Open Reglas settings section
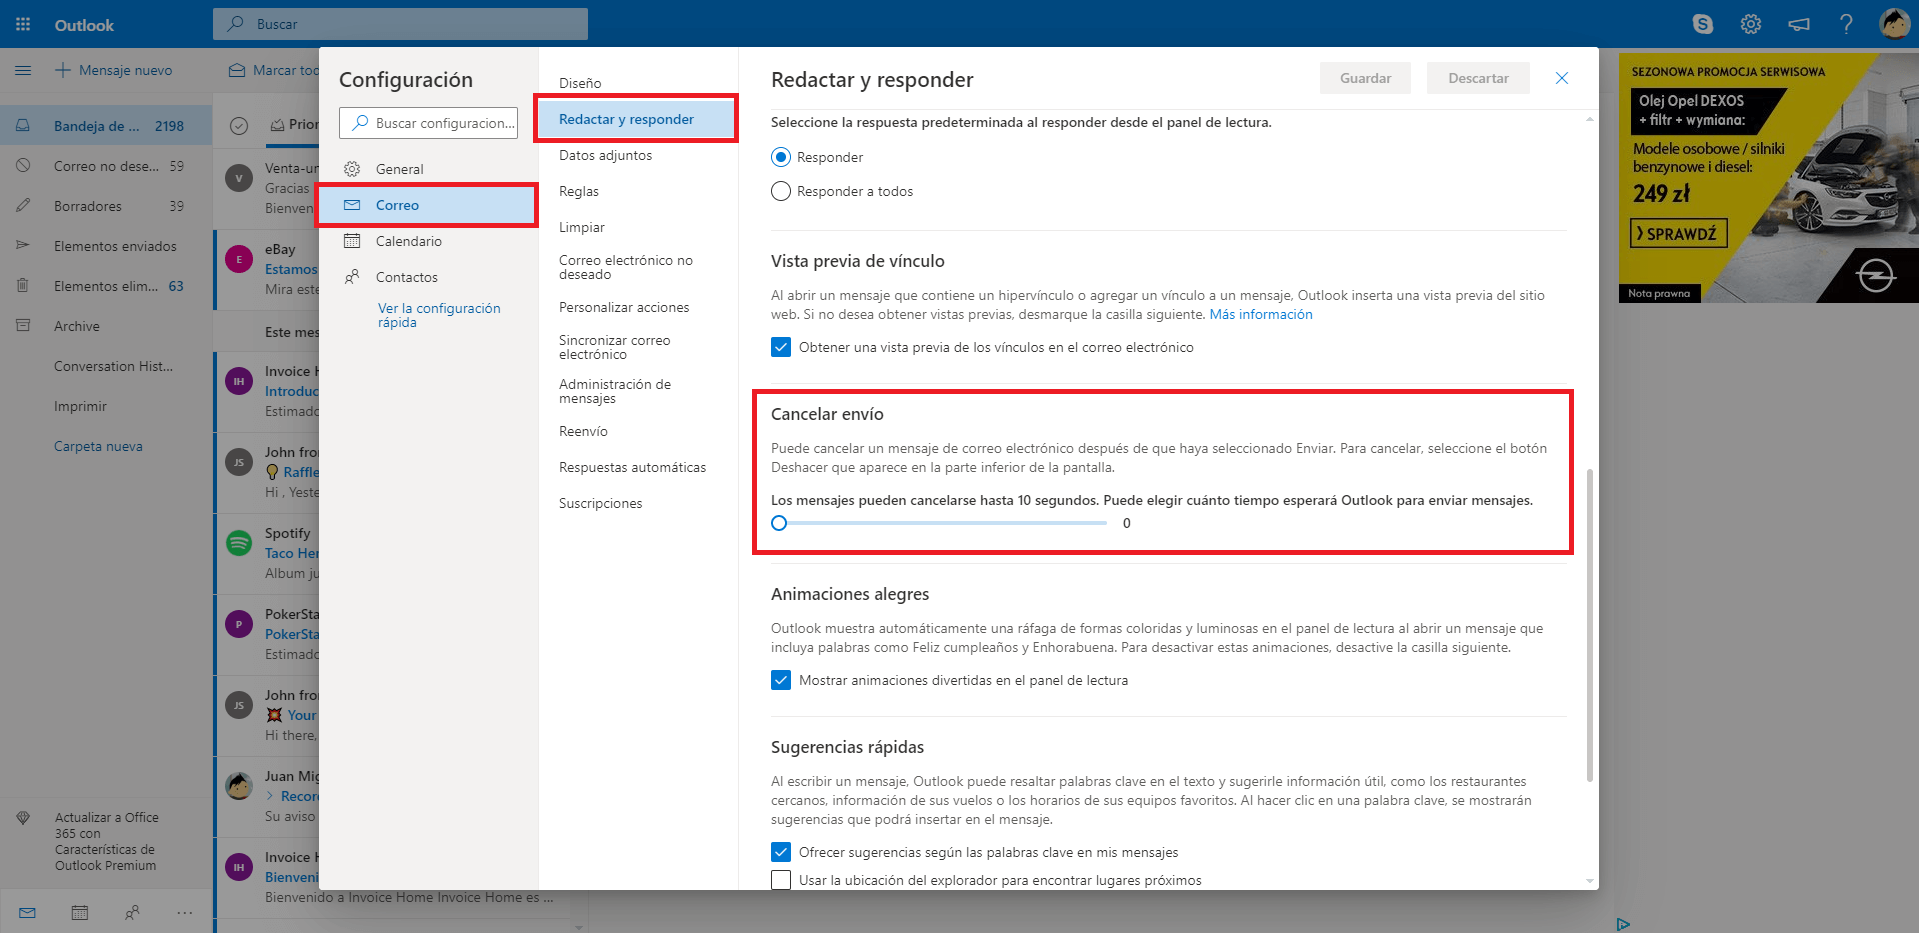 pyautogui.click(x=579, y=191)
